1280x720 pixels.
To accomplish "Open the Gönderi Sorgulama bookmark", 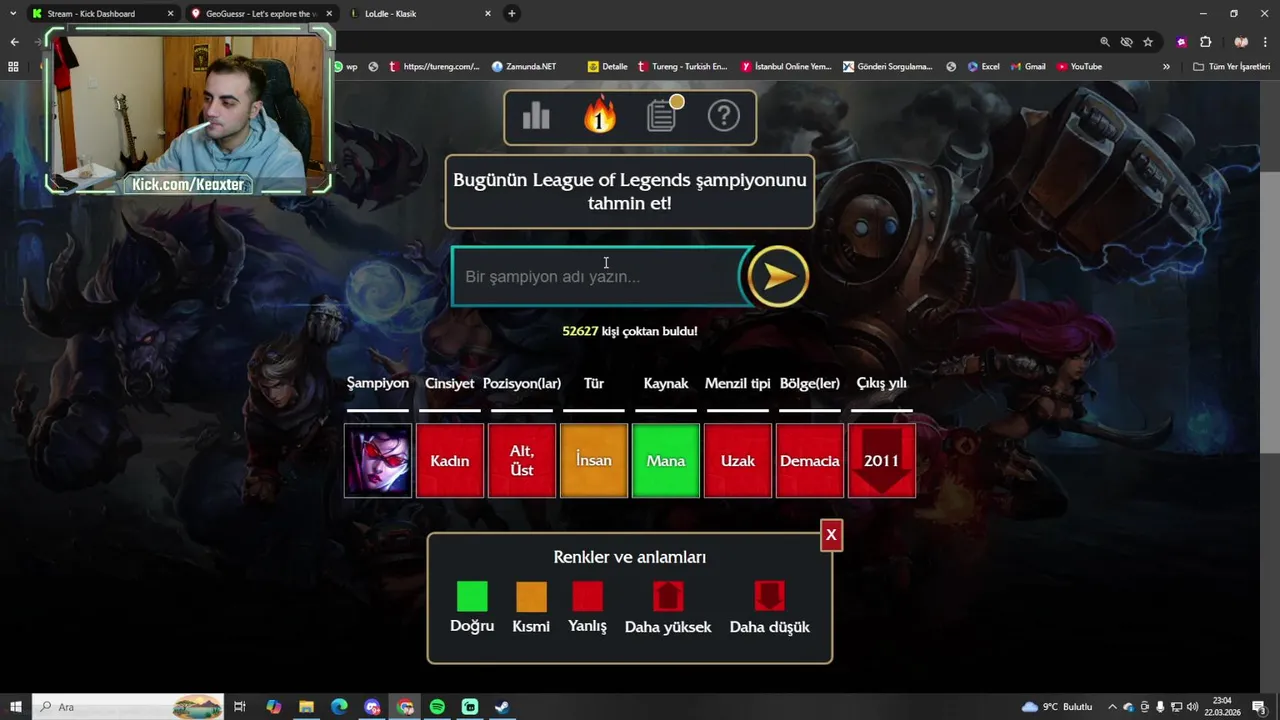I will pos(888,67).
